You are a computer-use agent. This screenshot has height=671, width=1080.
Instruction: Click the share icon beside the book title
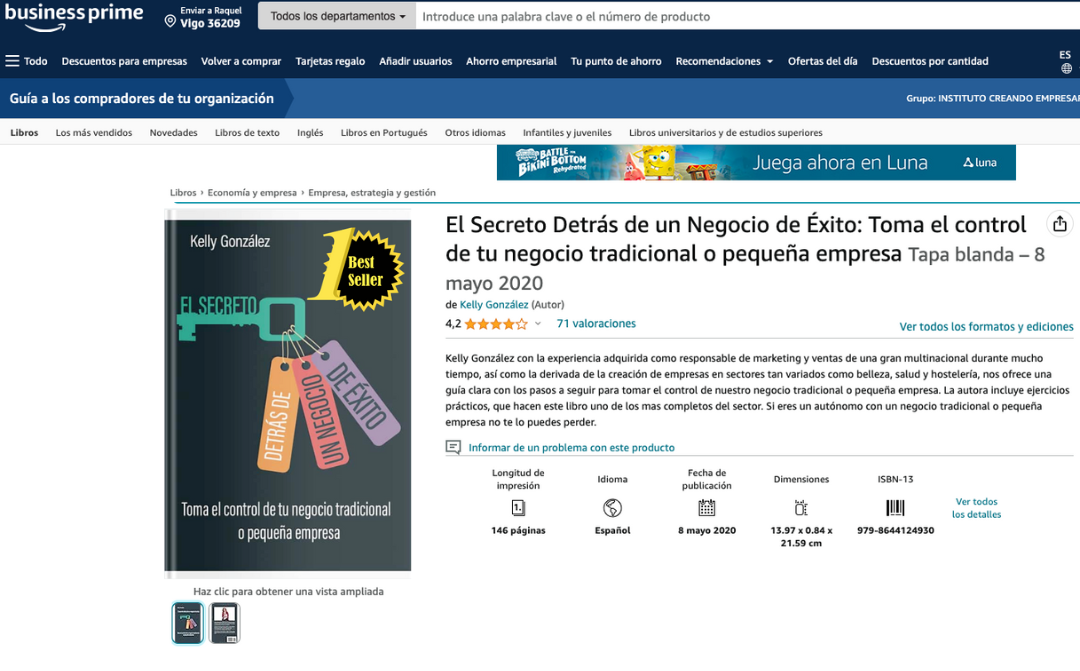(1059, 224)
